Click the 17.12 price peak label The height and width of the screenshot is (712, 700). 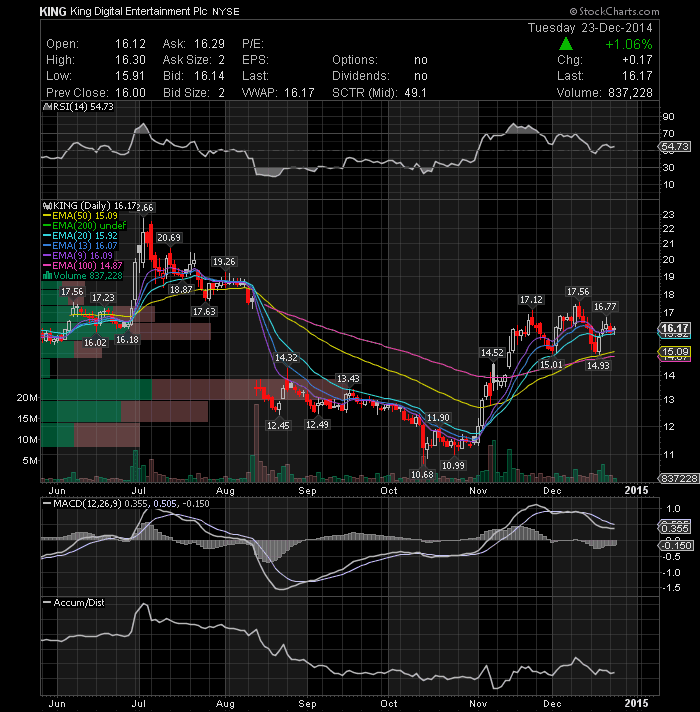(x=531, y=300)
